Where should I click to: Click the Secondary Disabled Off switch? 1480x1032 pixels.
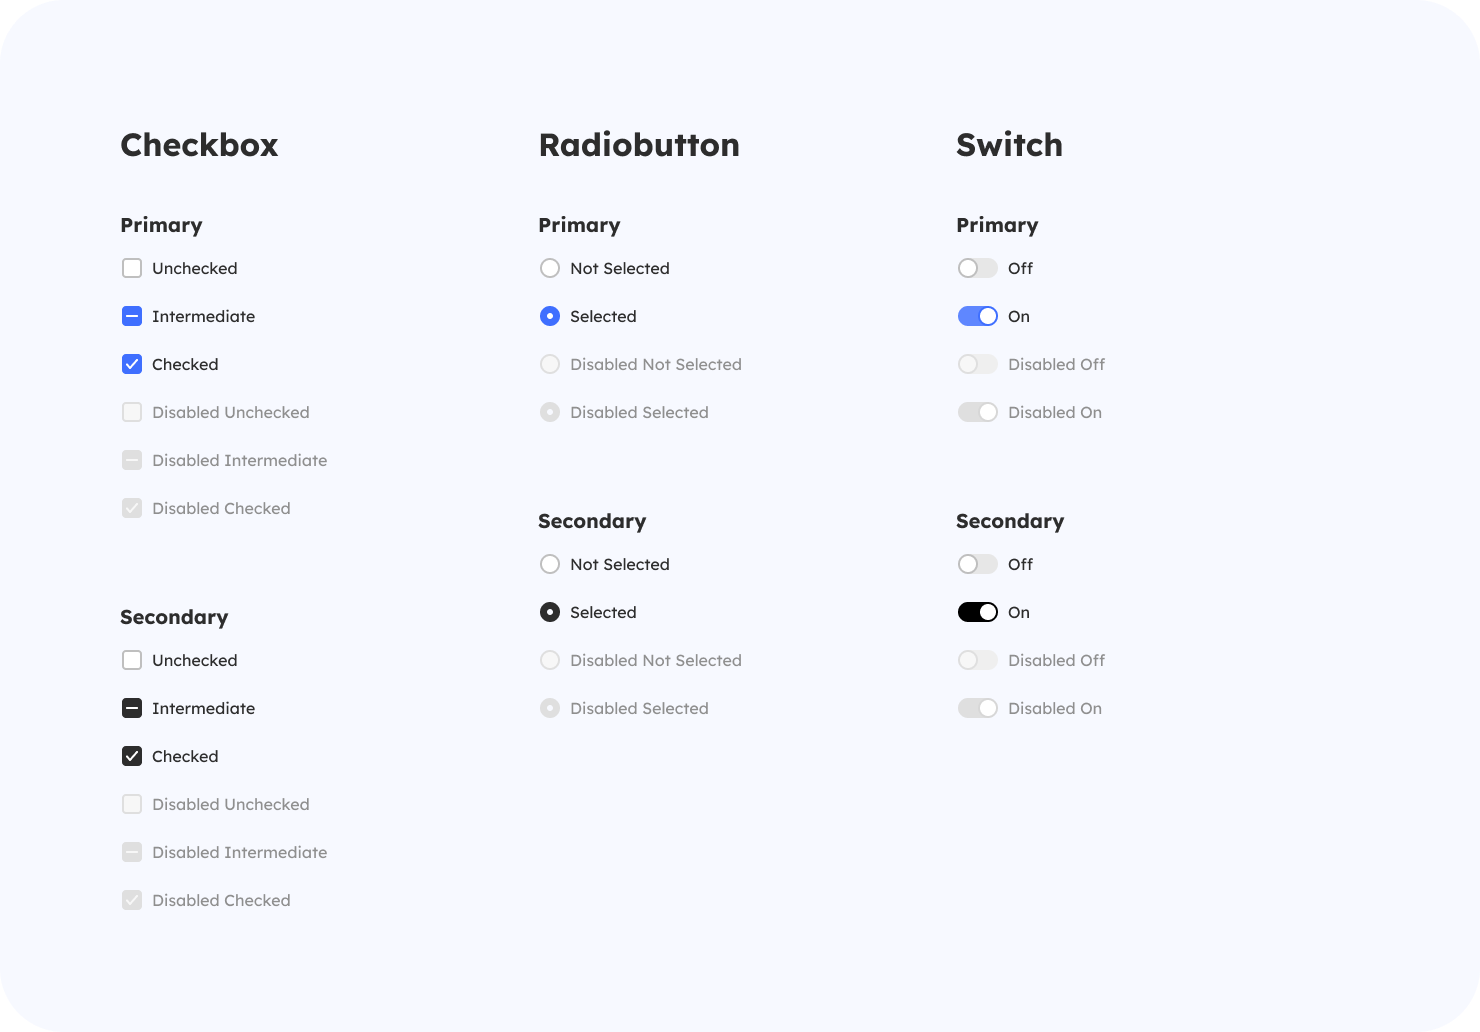point(977,660)
